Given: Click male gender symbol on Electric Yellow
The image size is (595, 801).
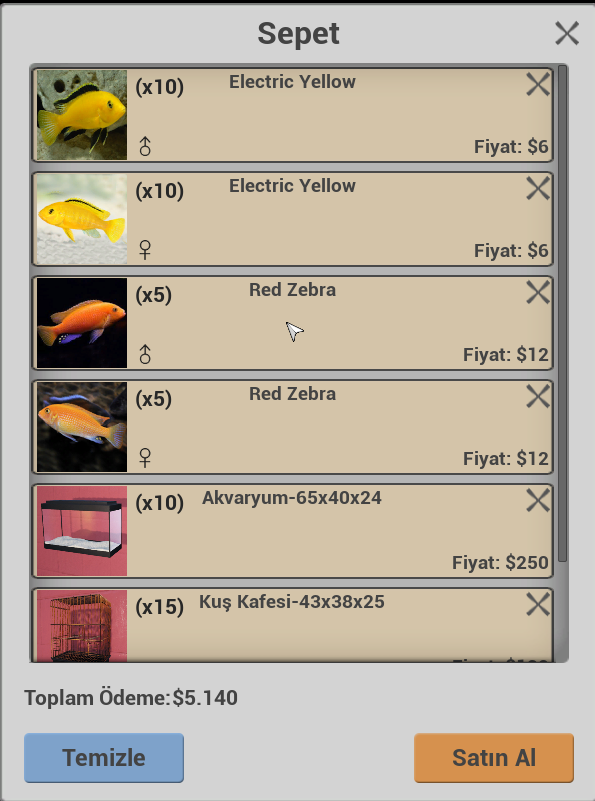Looking at the screenshot, I should point(145,147).
